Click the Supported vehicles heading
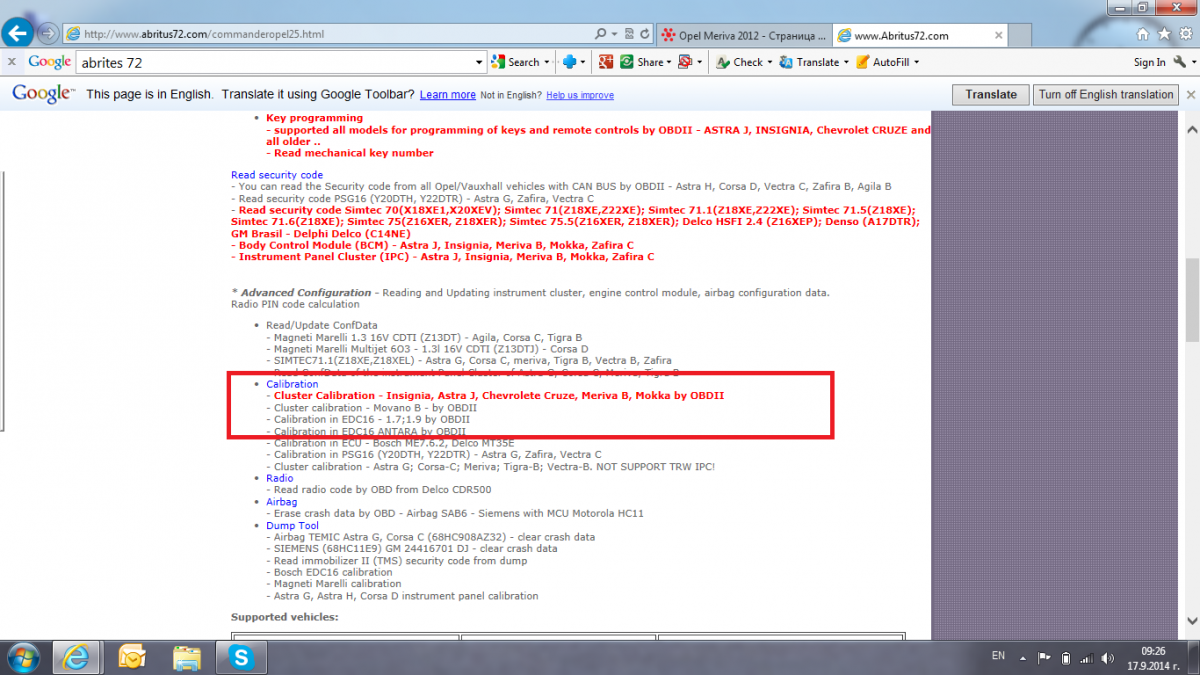Image resolution: width=1200 pixels, height=675 pixels. coord(285,617)
